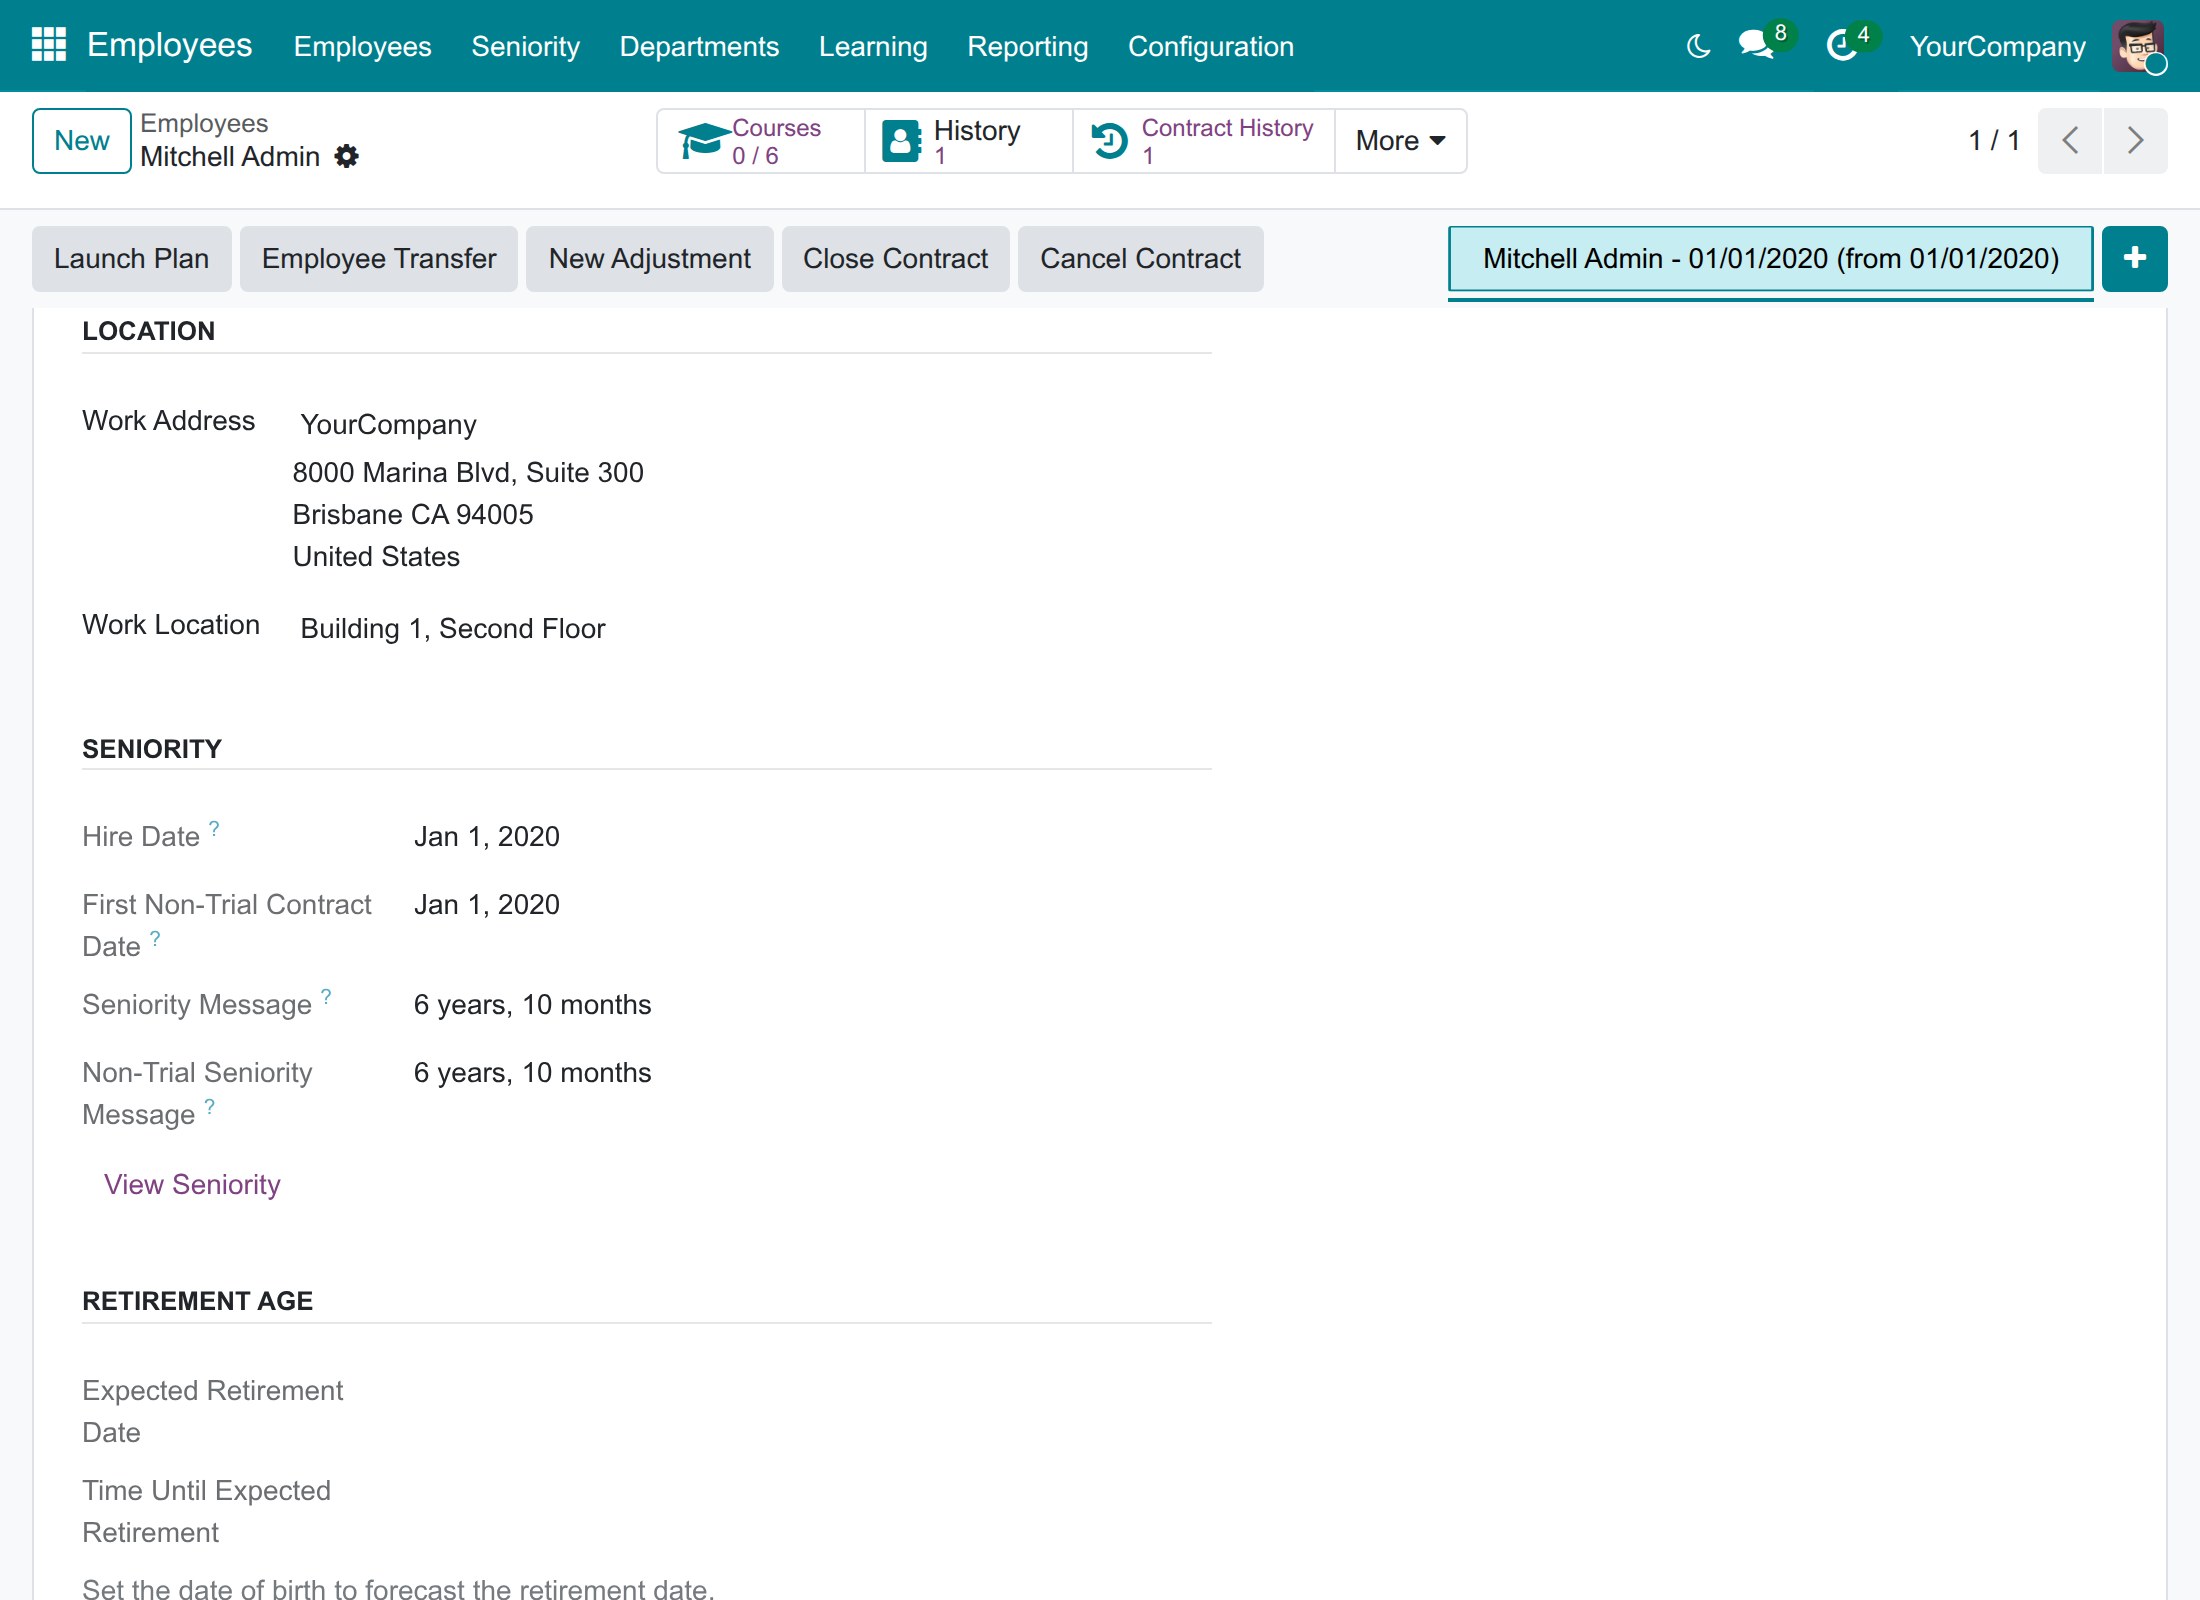
Task: Click the History address book icon
Action: [x=901, y=141]
